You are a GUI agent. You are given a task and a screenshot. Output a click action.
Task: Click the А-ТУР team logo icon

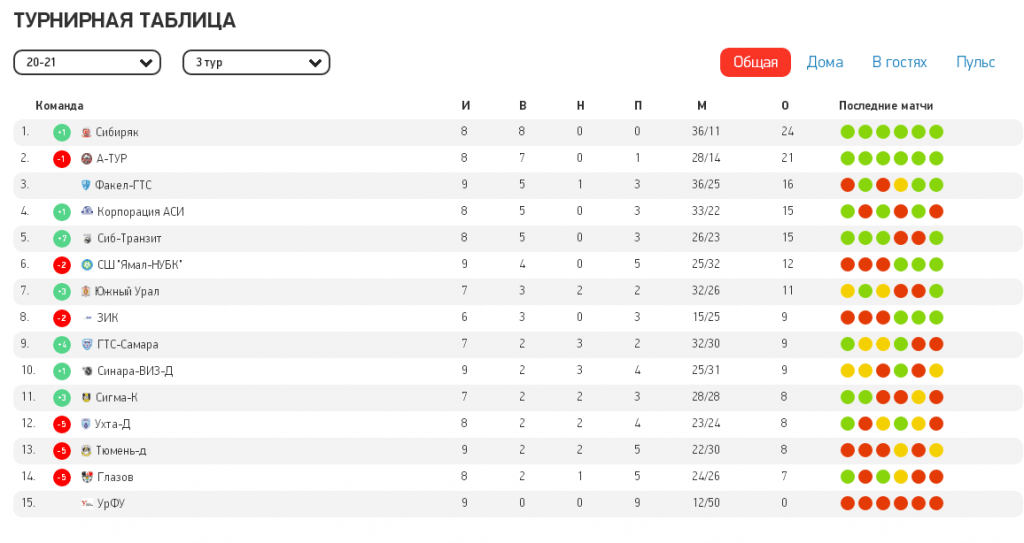(x=86, y=159)
